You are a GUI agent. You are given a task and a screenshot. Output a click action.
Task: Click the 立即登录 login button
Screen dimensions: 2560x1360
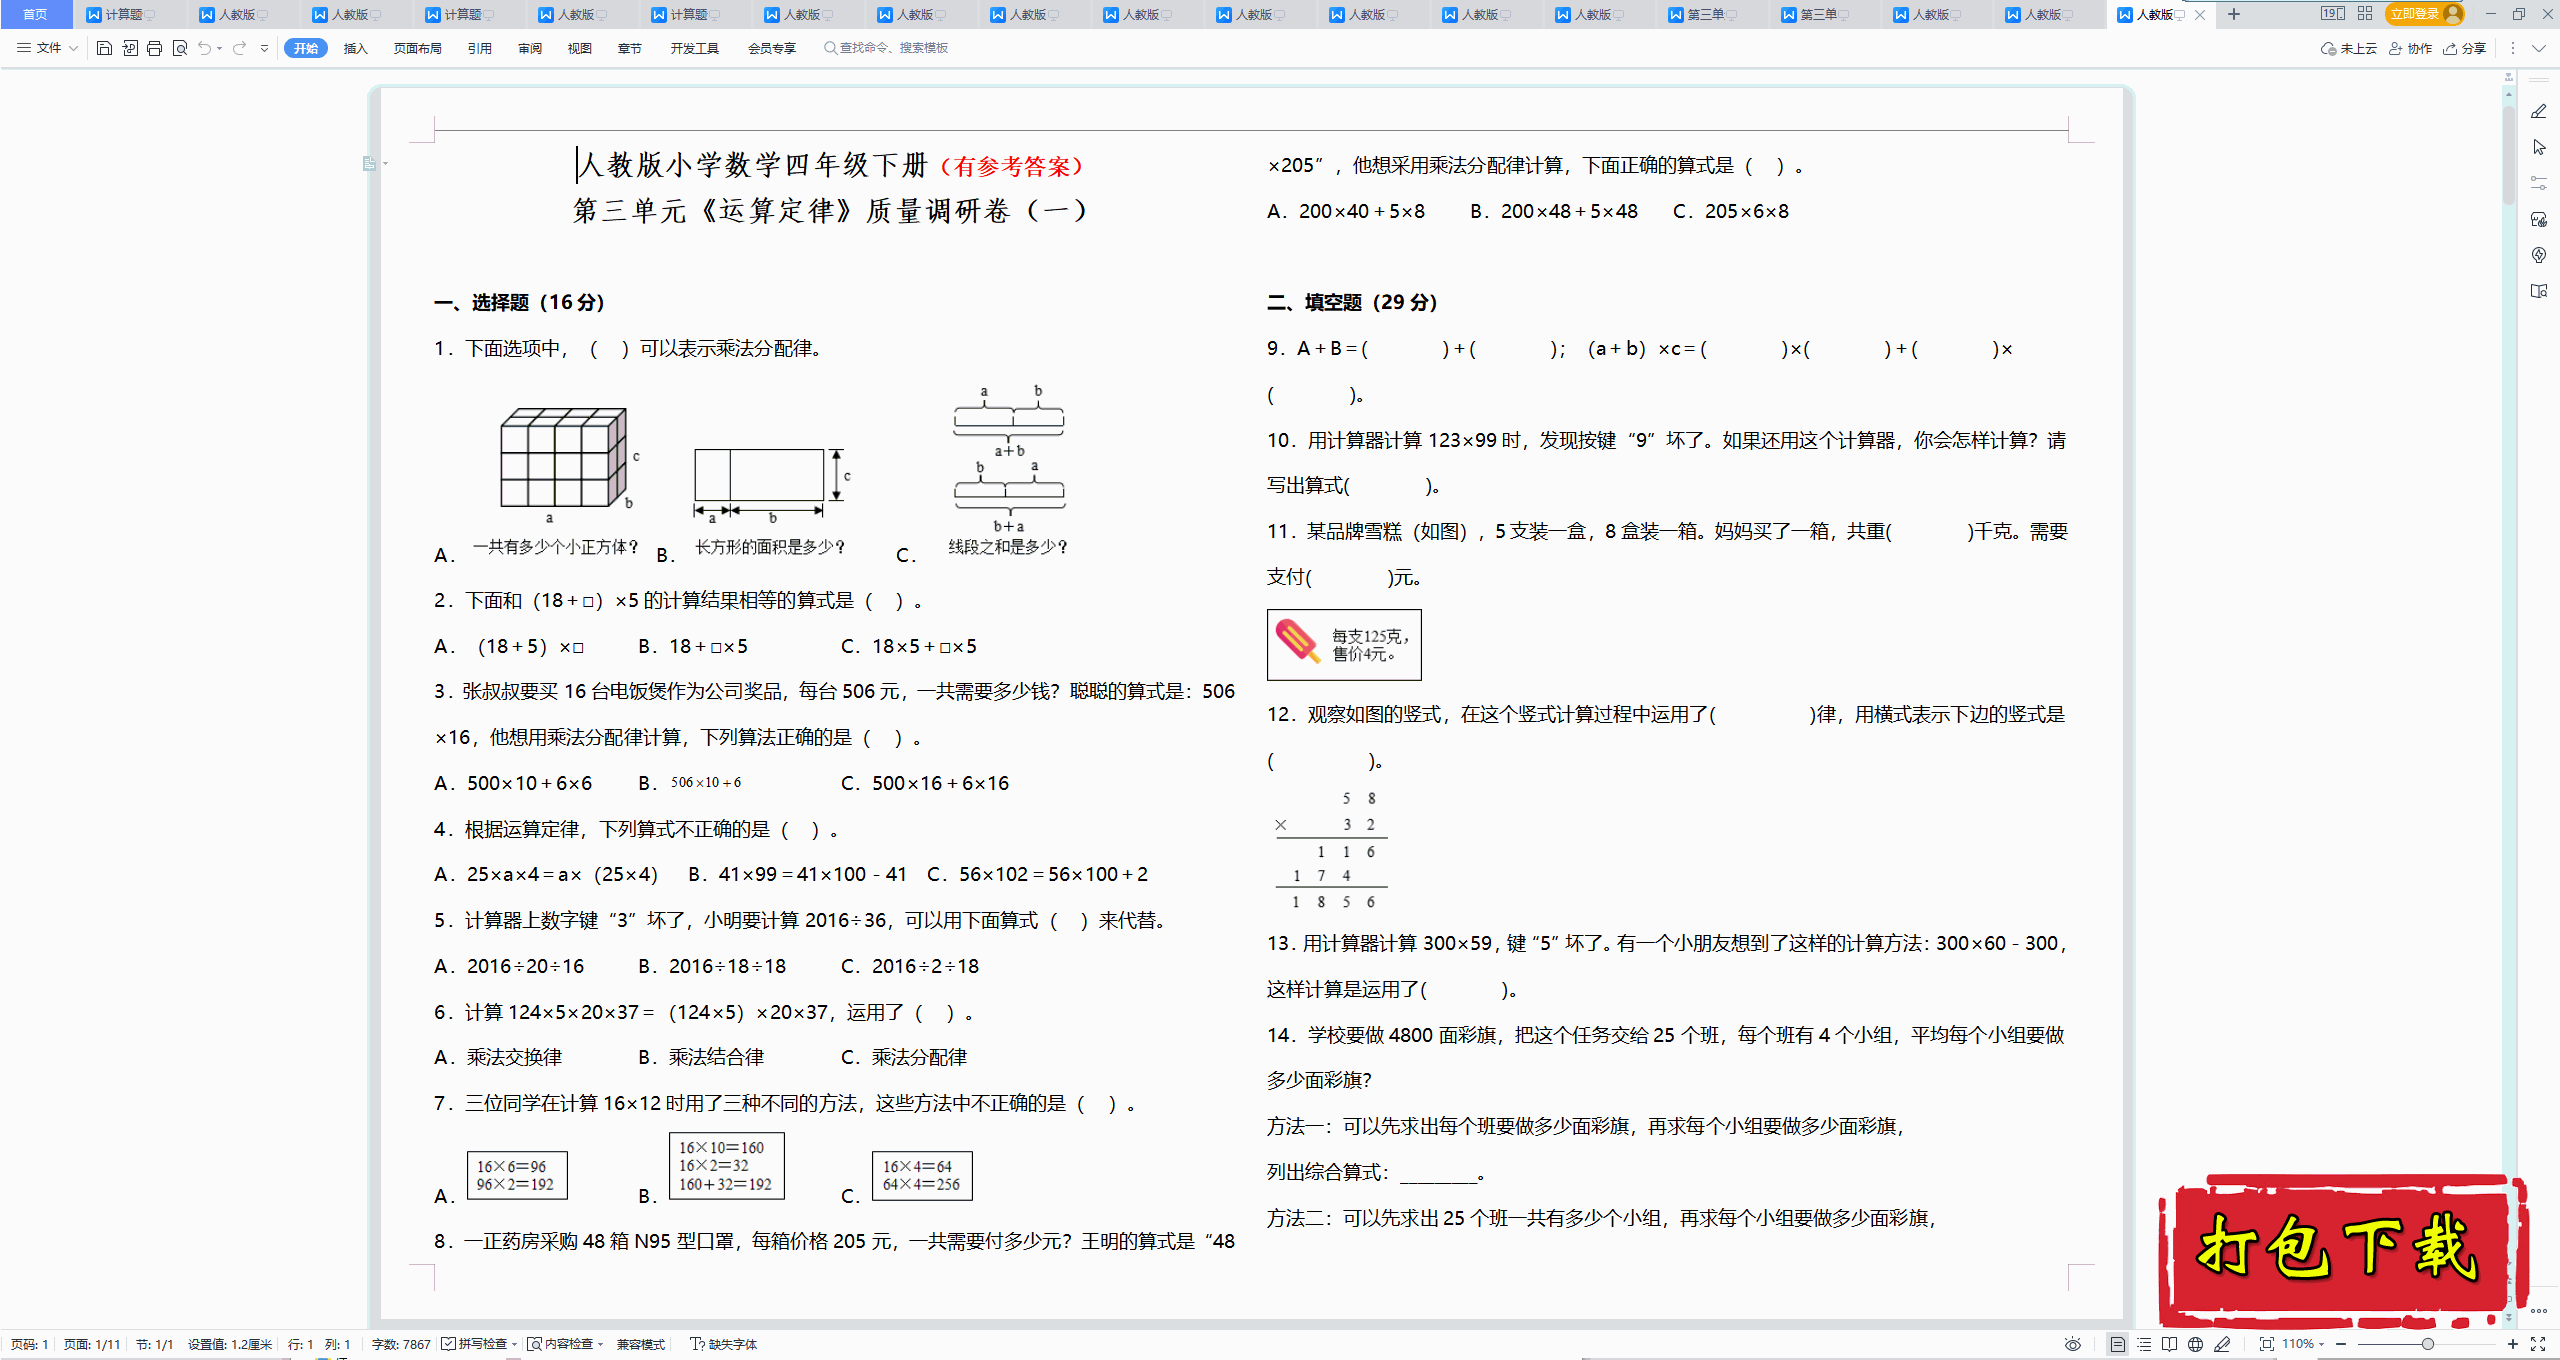(2425, 14)
